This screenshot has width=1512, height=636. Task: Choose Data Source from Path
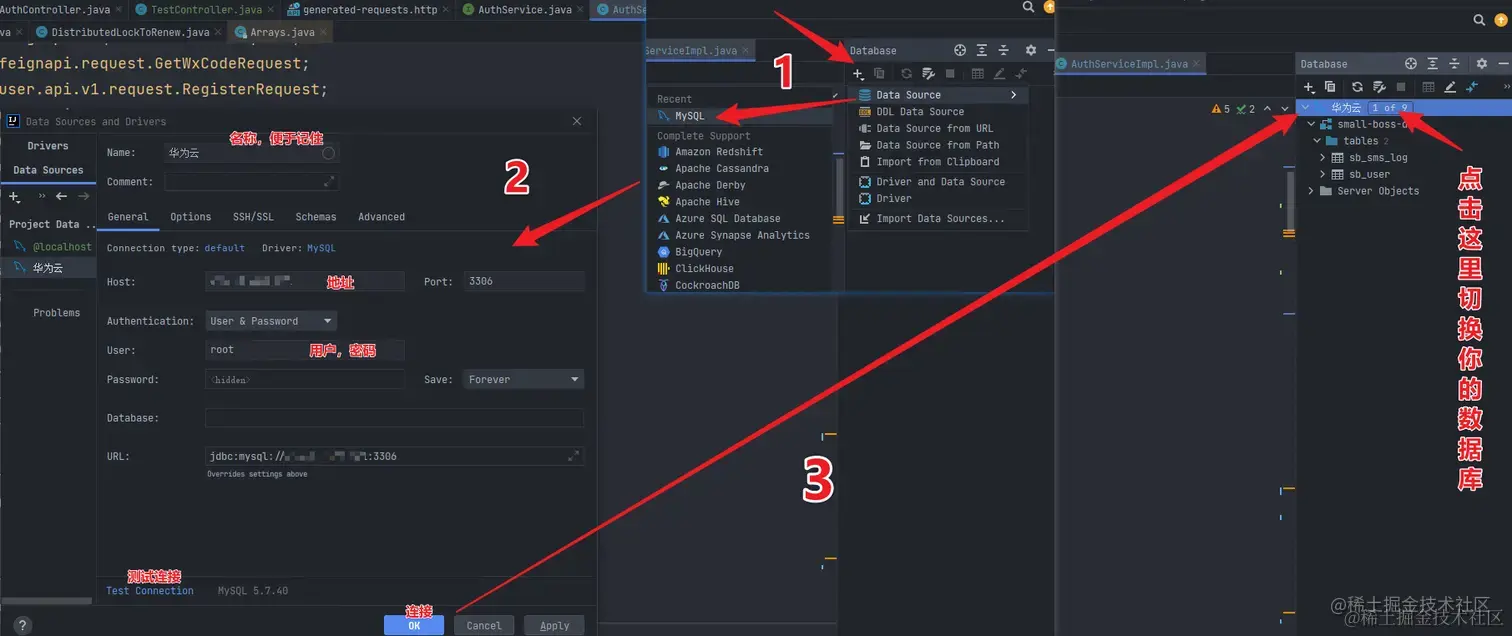coord(940,145)
